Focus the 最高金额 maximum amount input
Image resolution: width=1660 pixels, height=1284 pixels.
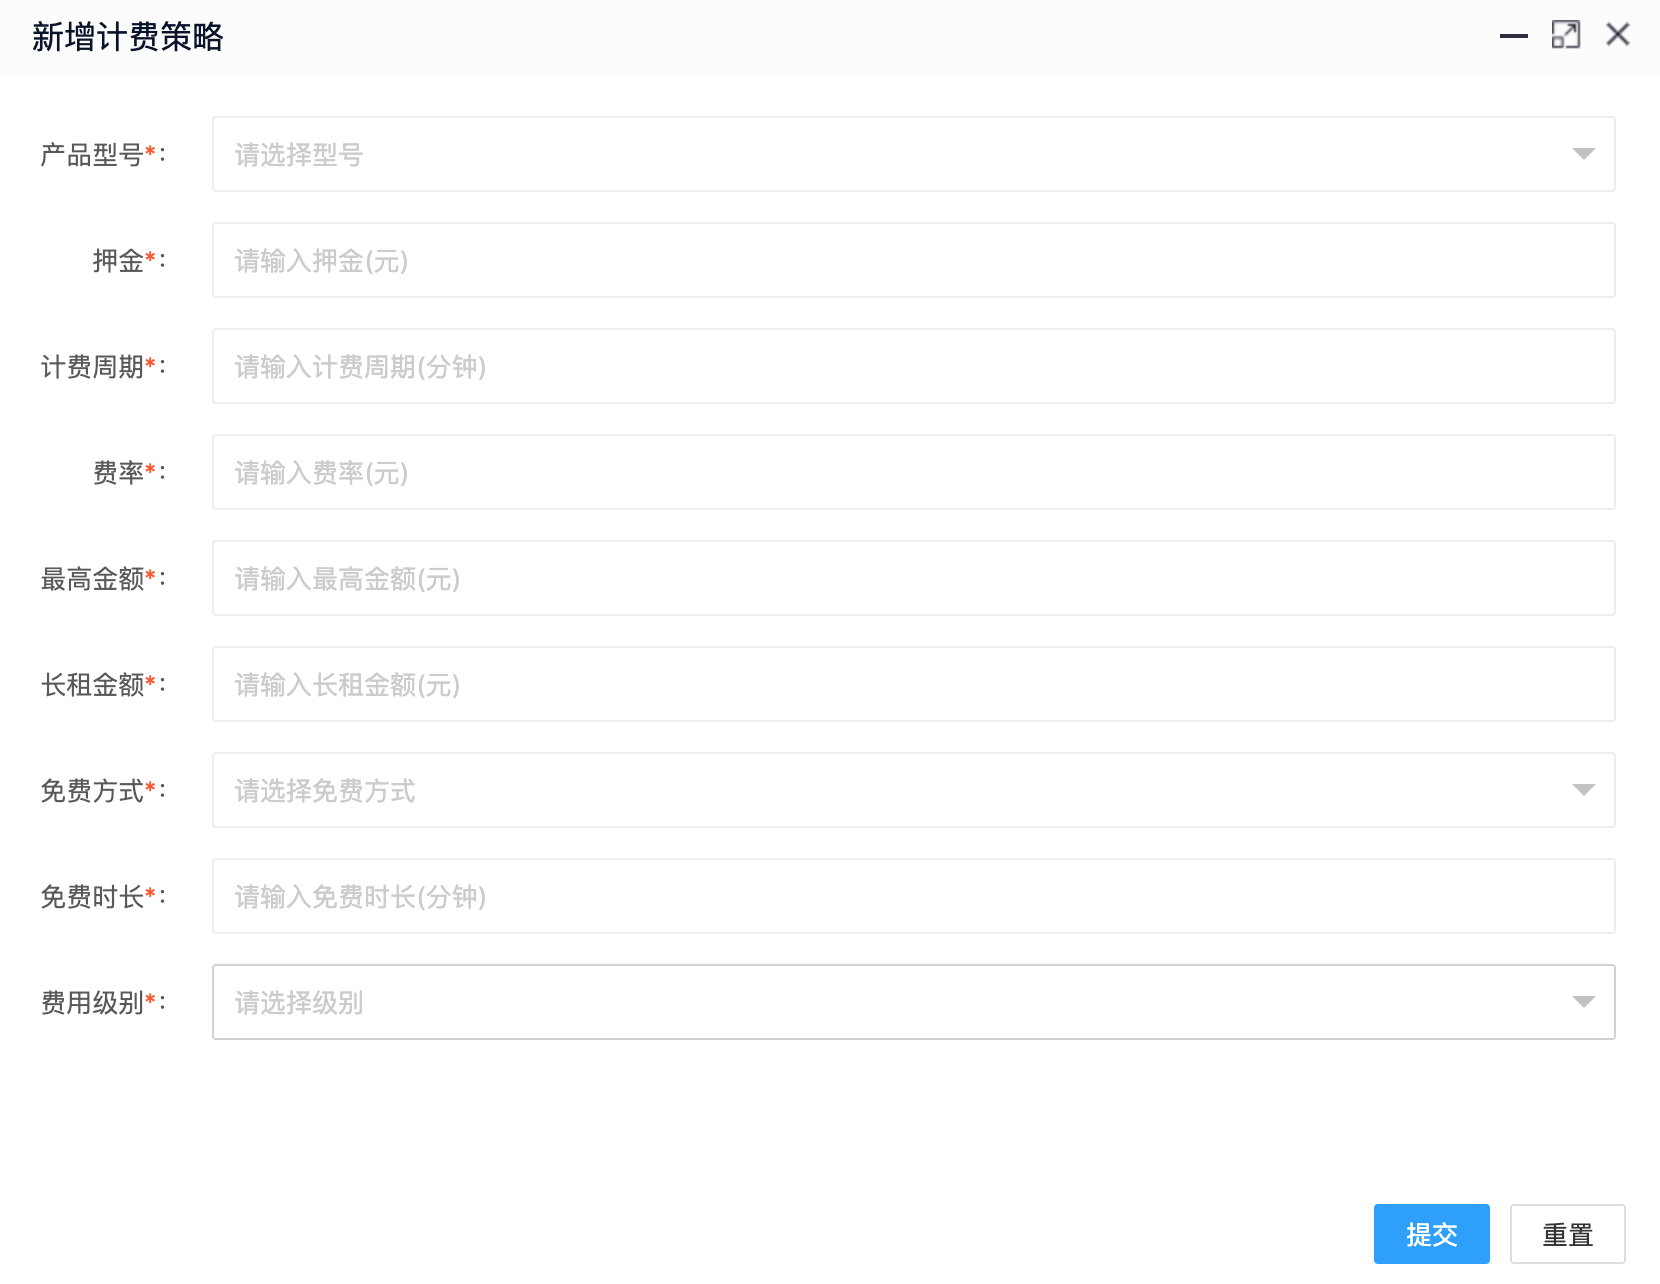(913, 578)
